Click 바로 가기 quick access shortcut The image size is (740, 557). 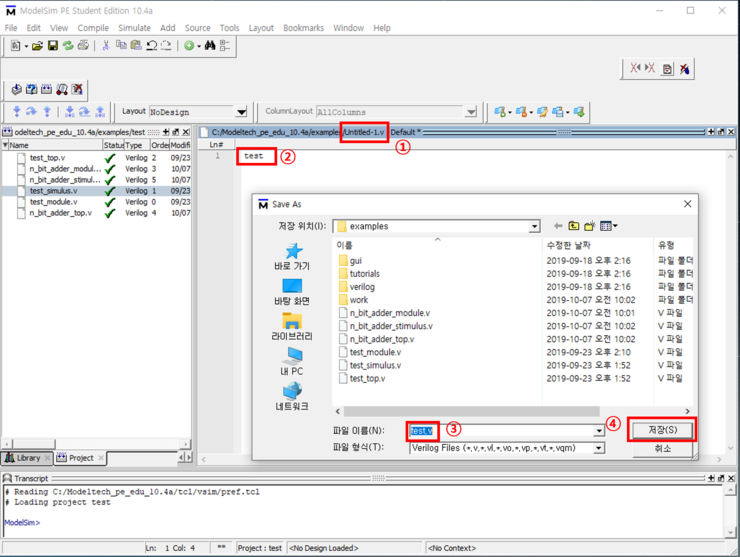coord(292,256)
